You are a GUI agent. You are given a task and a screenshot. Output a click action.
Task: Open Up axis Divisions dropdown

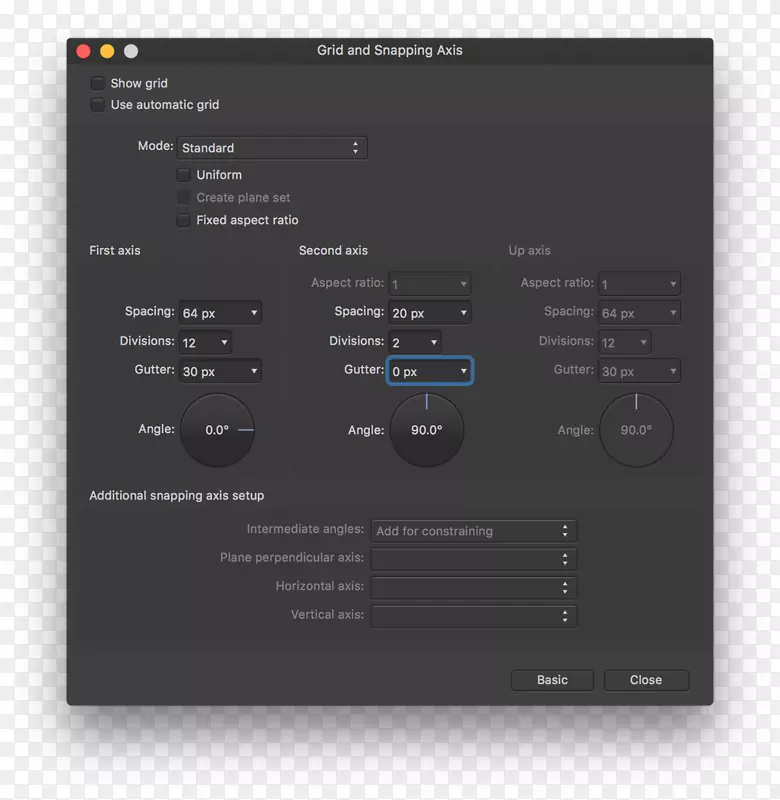[624, 342]
